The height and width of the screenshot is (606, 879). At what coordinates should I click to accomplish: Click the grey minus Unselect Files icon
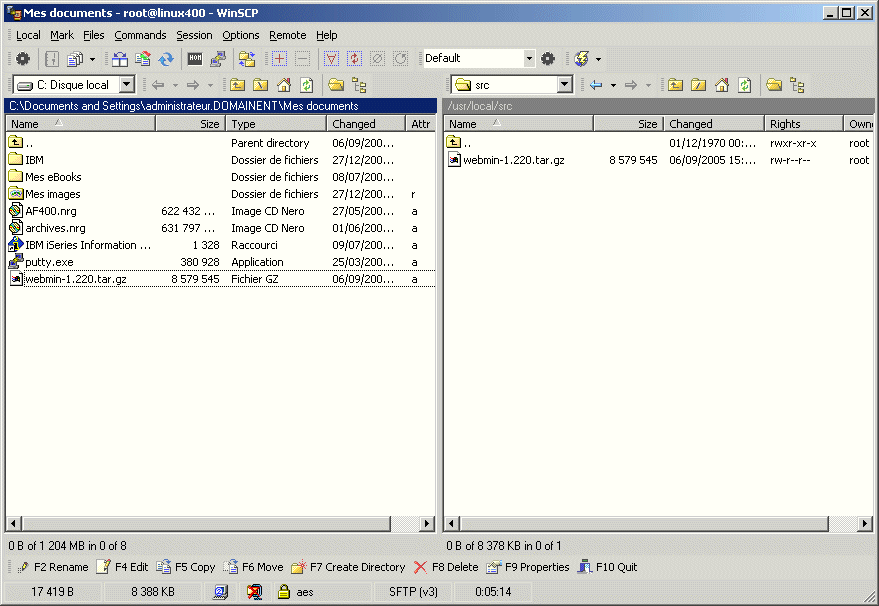point(302,58)
